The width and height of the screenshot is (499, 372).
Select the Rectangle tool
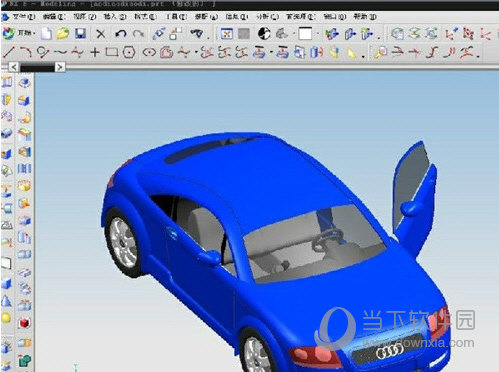click(x=112, y=52)
